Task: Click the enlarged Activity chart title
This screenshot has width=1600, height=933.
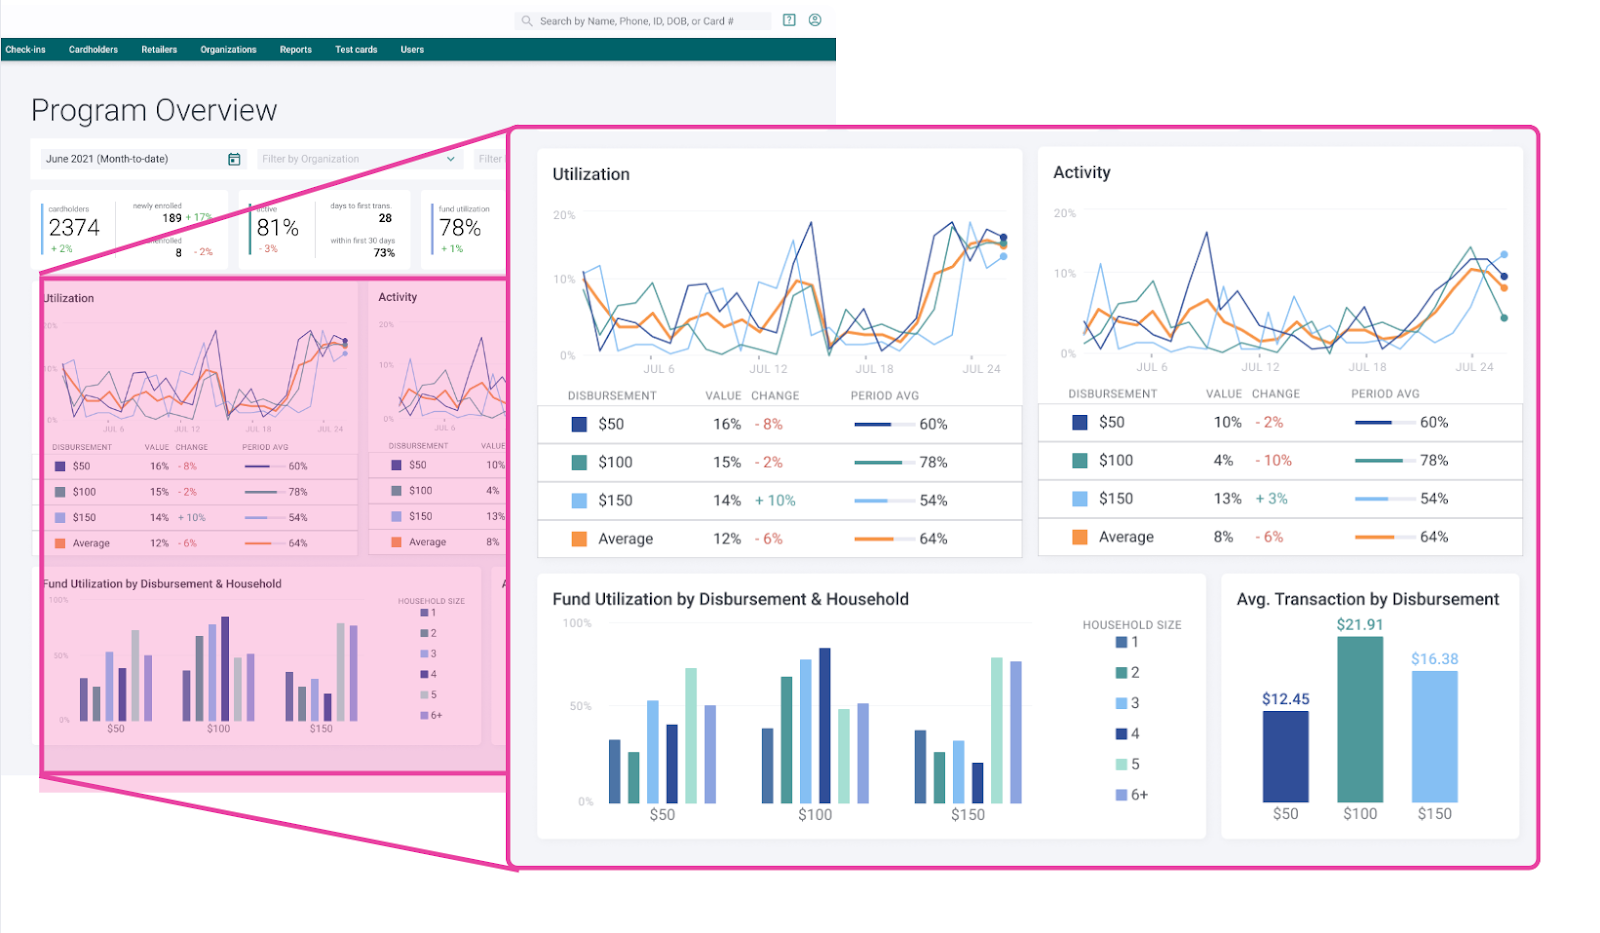Action: pos(1082,172)
